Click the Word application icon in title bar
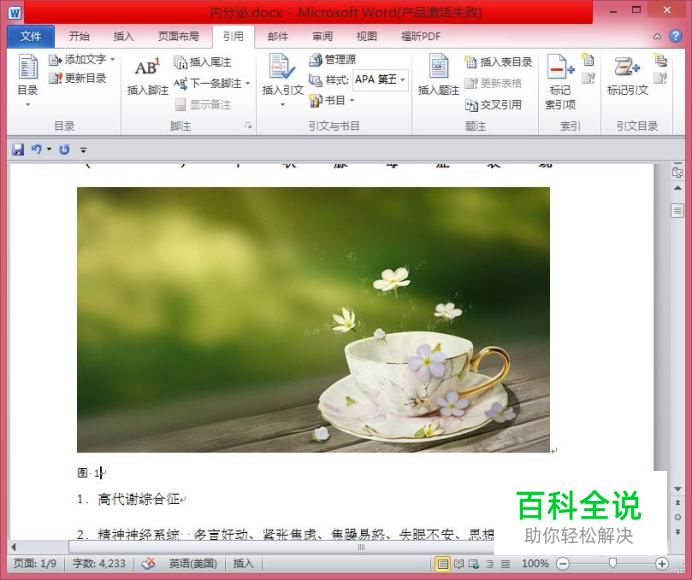 tap(15, 12)
